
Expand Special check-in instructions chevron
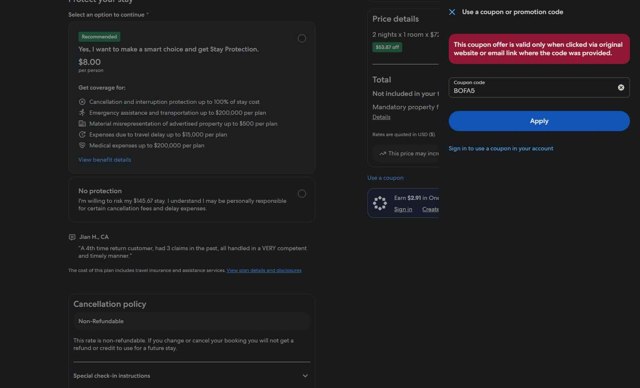(305, 376)
